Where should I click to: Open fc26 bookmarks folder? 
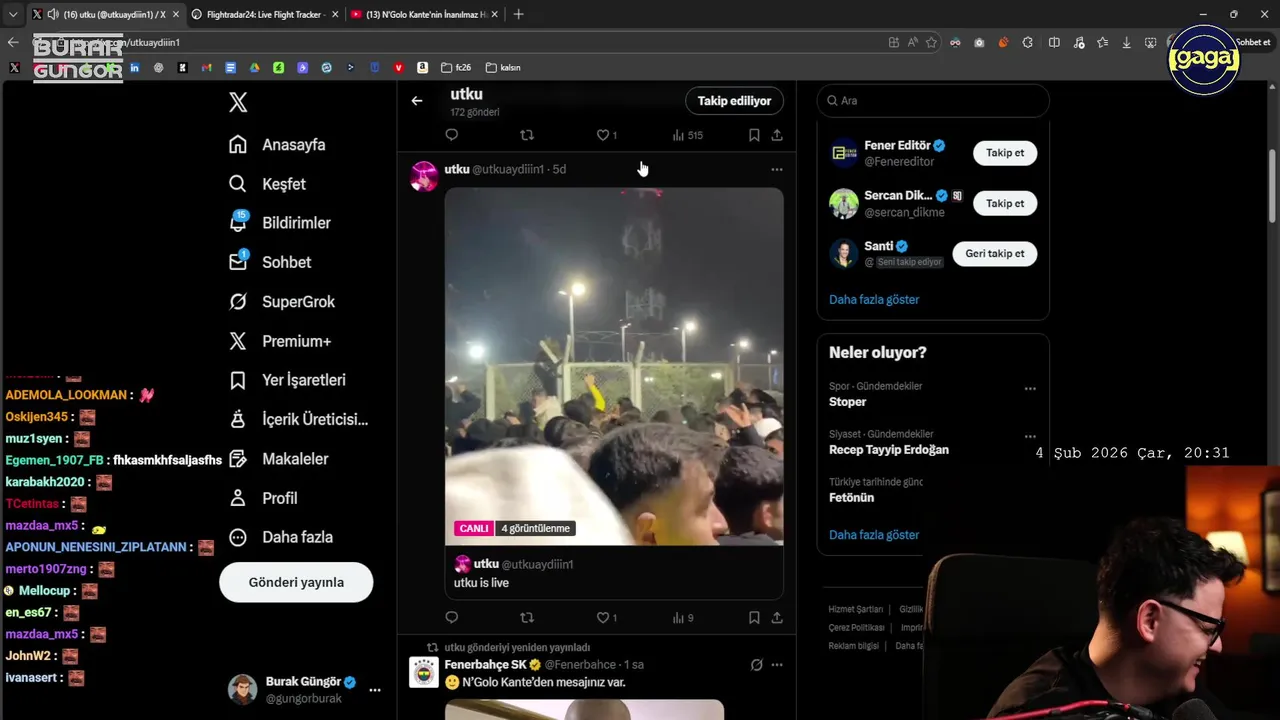pyautogui.click(x=456, y=68)
